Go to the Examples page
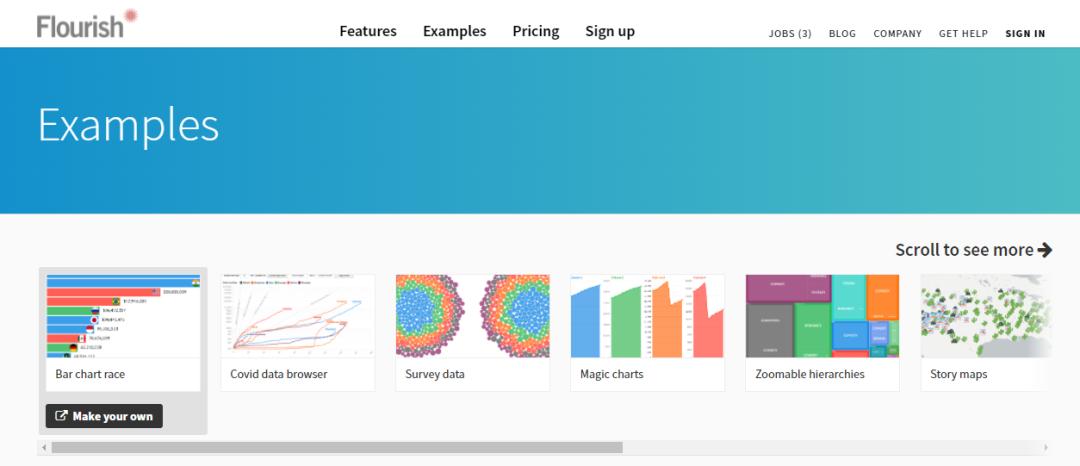 pyautogui.click(x=454, y=31)
